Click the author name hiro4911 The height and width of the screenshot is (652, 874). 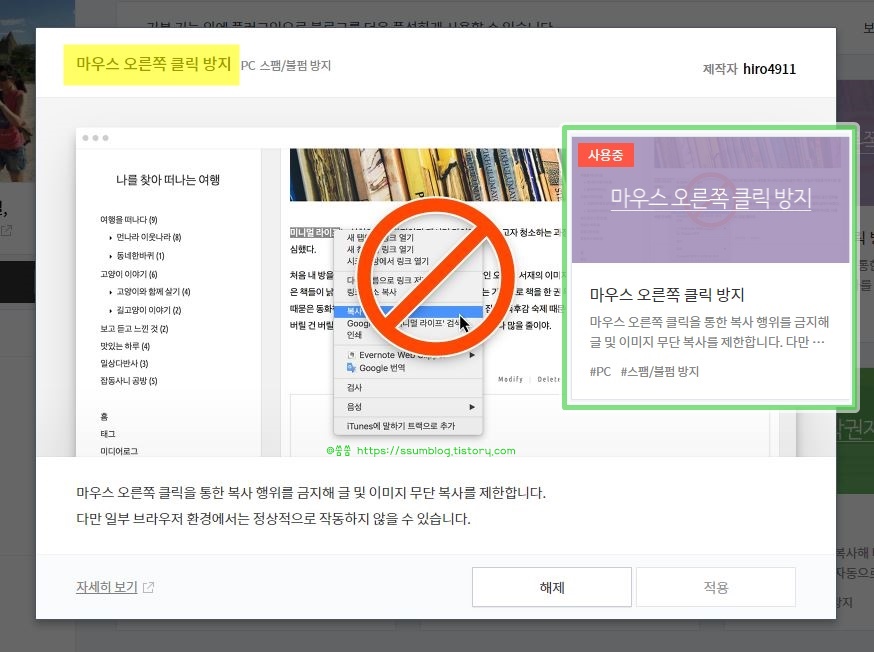(x=769, y=69)
